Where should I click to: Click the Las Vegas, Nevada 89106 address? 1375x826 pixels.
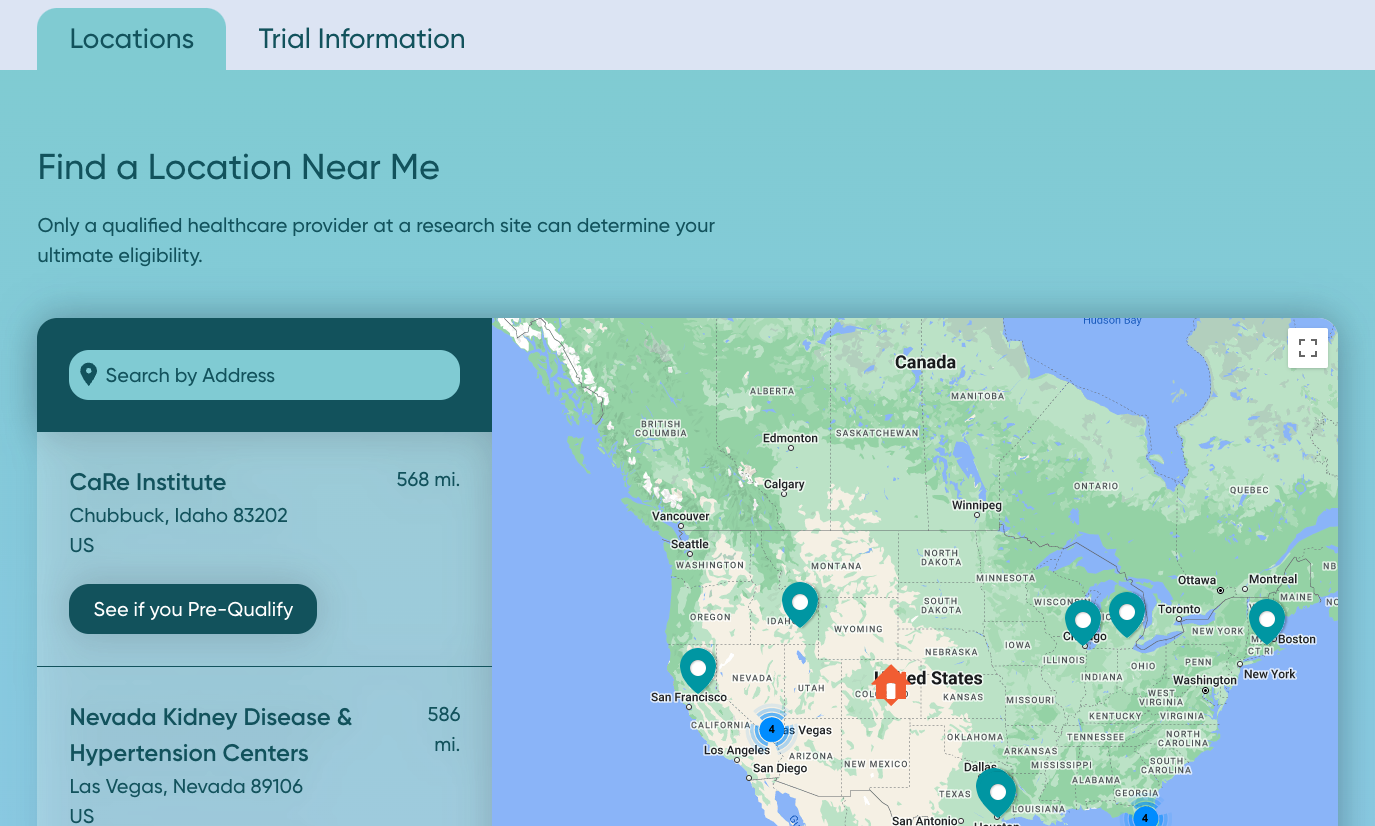[186, 787]
